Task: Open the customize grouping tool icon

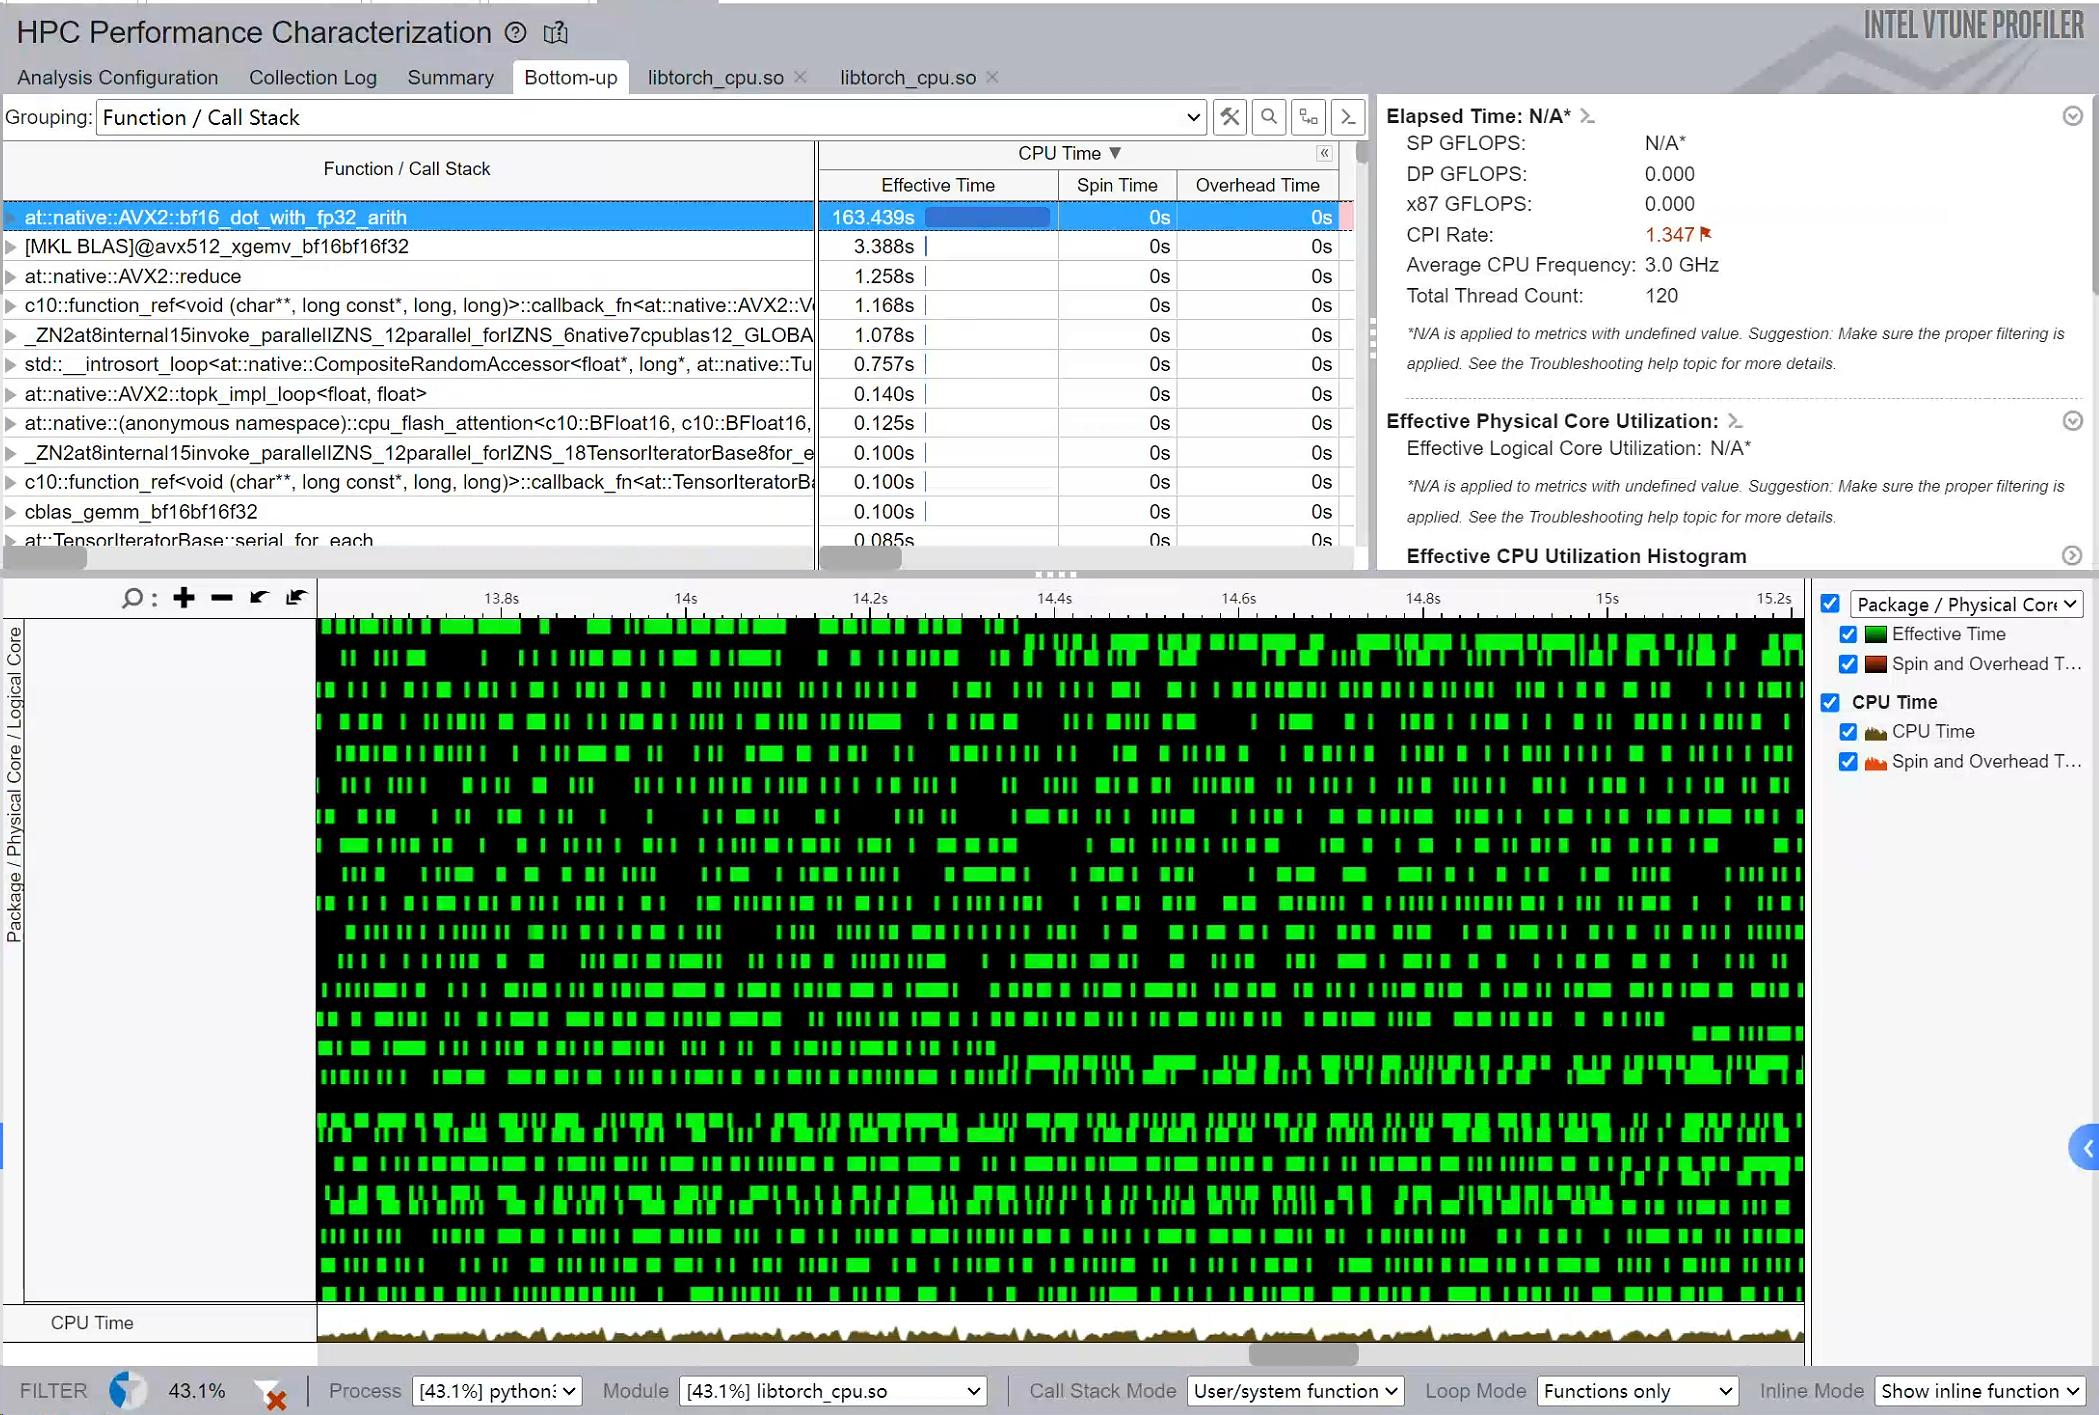Action: click(x=1230, y=117)
